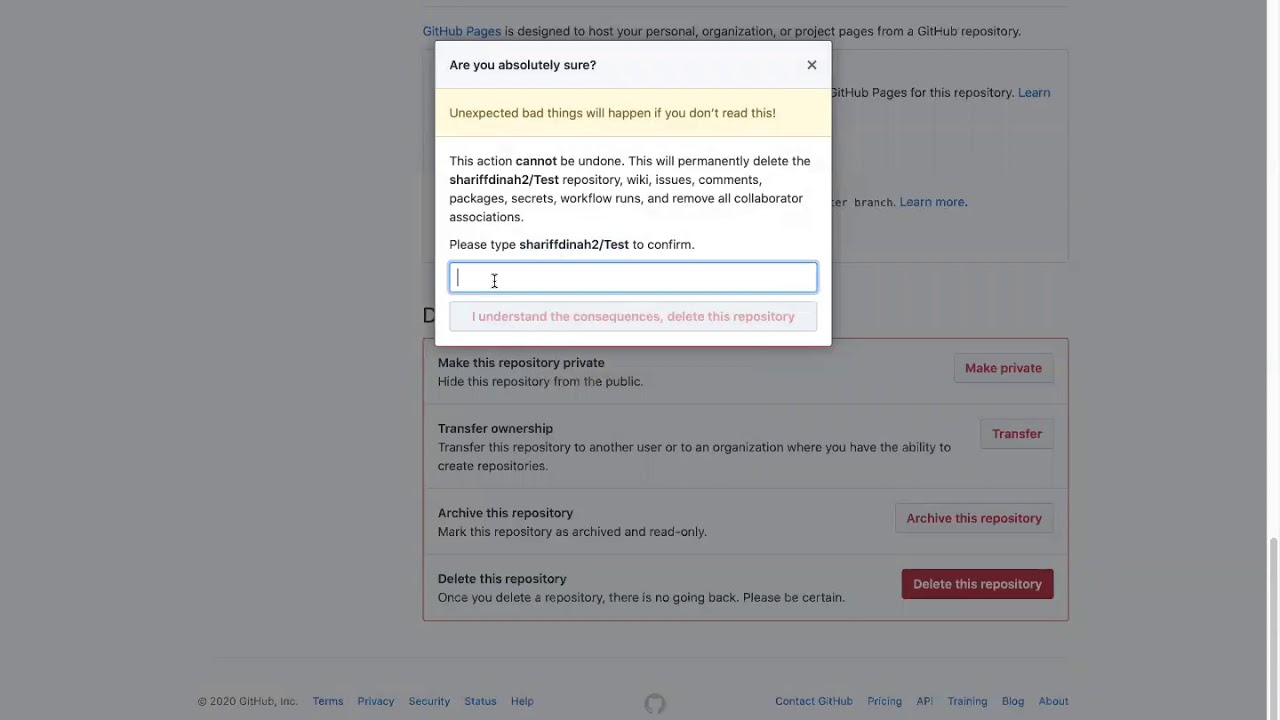Open the Help footer link
The height and width of the screenshot is (720, 1280).
point(522,701)
